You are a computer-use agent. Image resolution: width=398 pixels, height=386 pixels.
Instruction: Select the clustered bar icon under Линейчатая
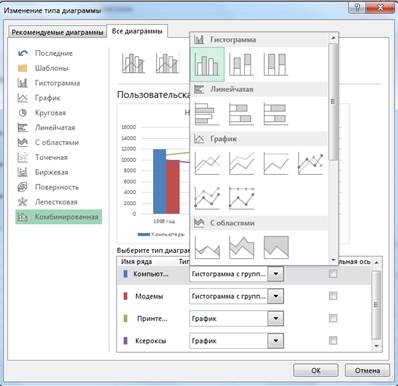click(207, 114)
